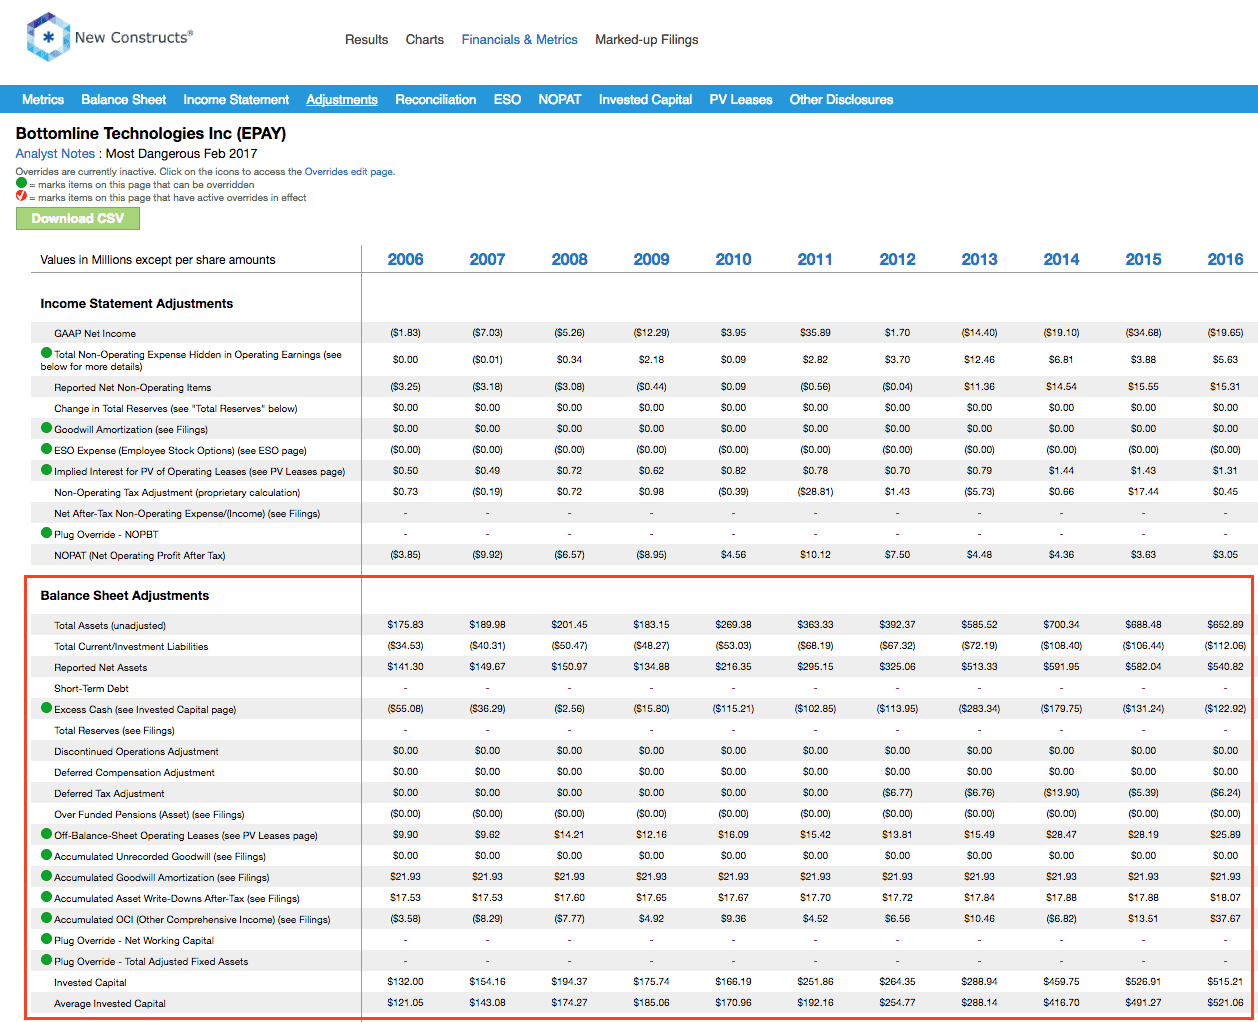The height and width of the screenshot is (1022, 1258).
Task: Go to the Invested Capital tab
Action: point(646,100)
